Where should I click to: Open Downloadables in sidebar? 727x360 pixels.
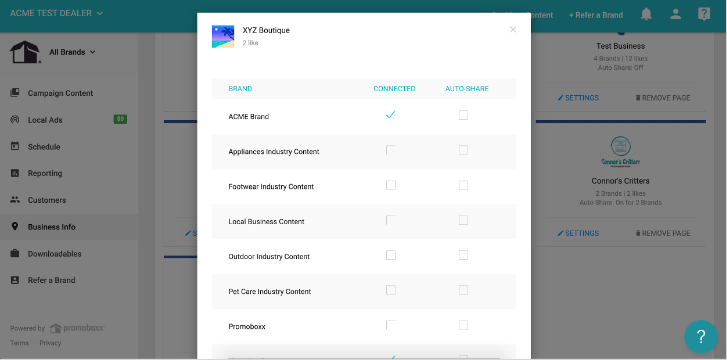(55, 254)
